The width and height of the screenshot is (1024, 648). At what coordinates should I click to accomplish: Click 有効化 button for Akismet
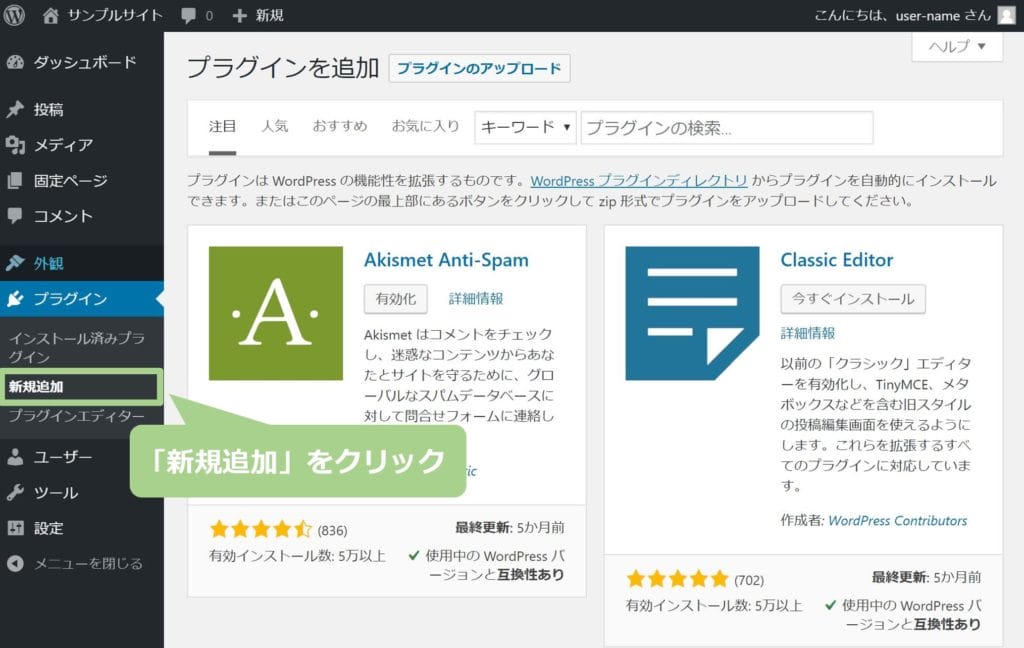[396, 299]
